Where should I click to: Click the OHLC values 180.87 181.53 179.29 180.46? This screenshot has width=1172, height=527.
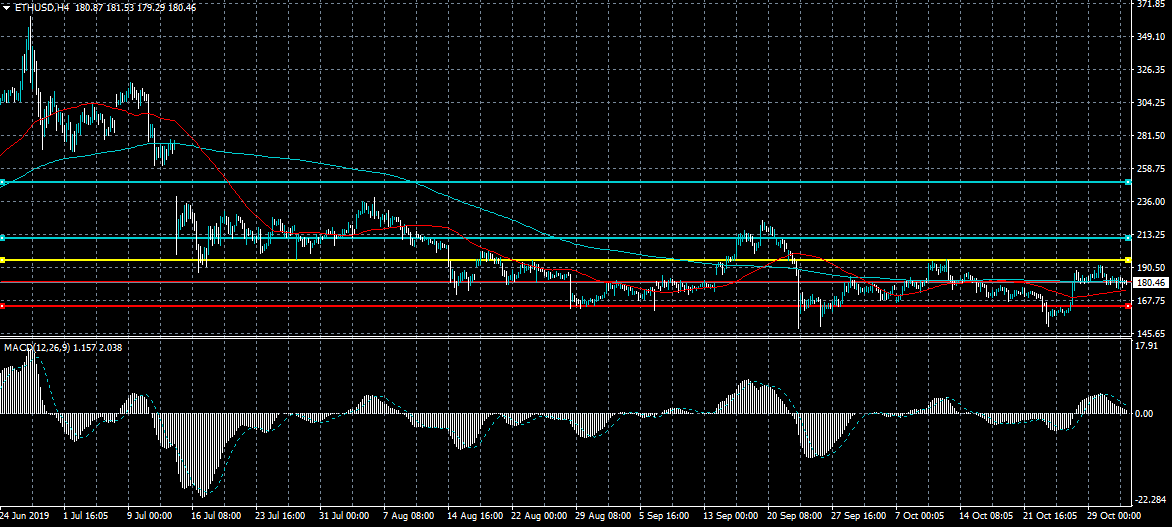click(135, 7)
